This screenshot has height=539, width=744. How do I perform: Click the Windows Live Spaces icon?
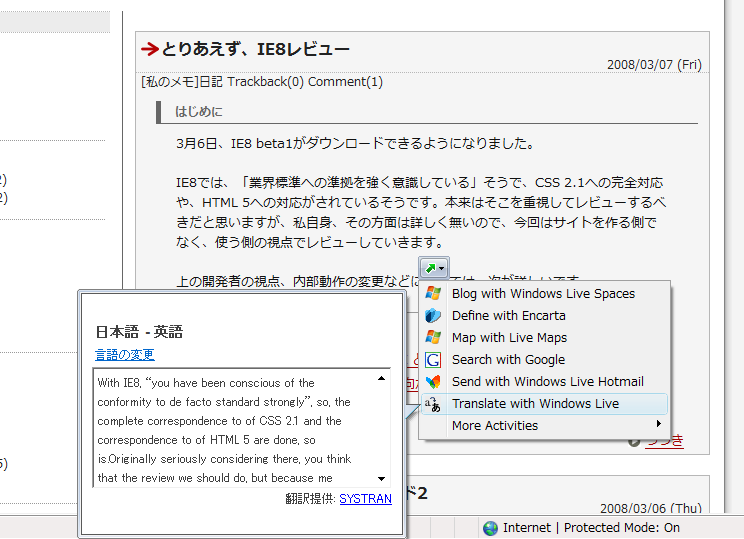pos(433,293)
